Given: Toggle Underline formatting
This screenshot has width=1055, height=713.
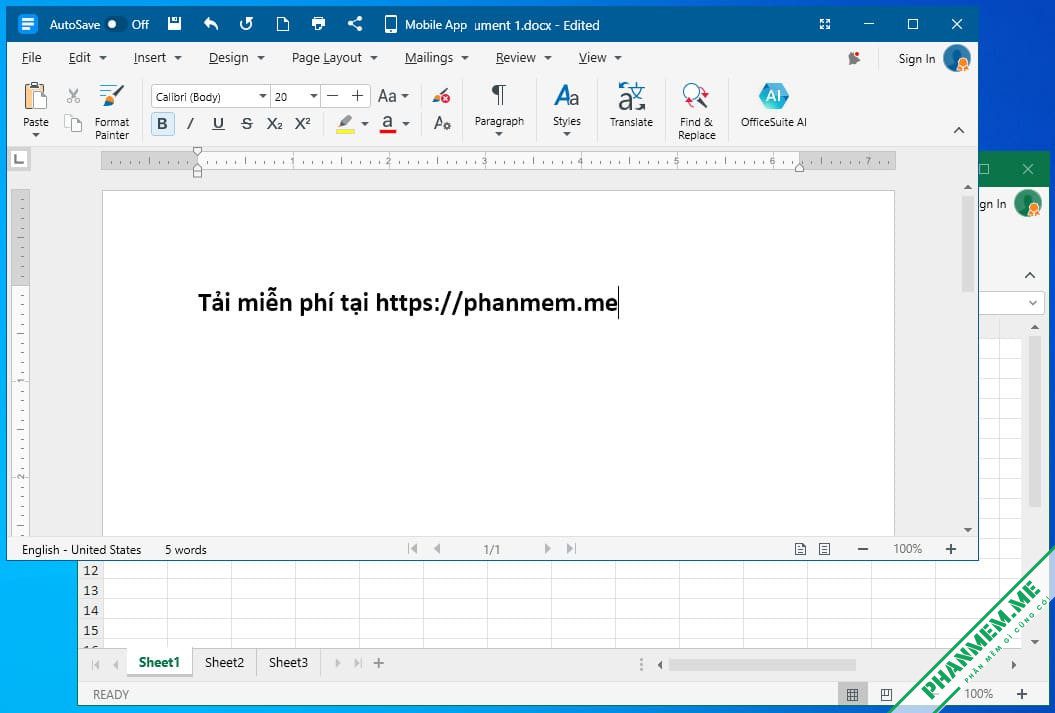Looking at the screenshot, I should pyautogui.click(x=218, y=124).
